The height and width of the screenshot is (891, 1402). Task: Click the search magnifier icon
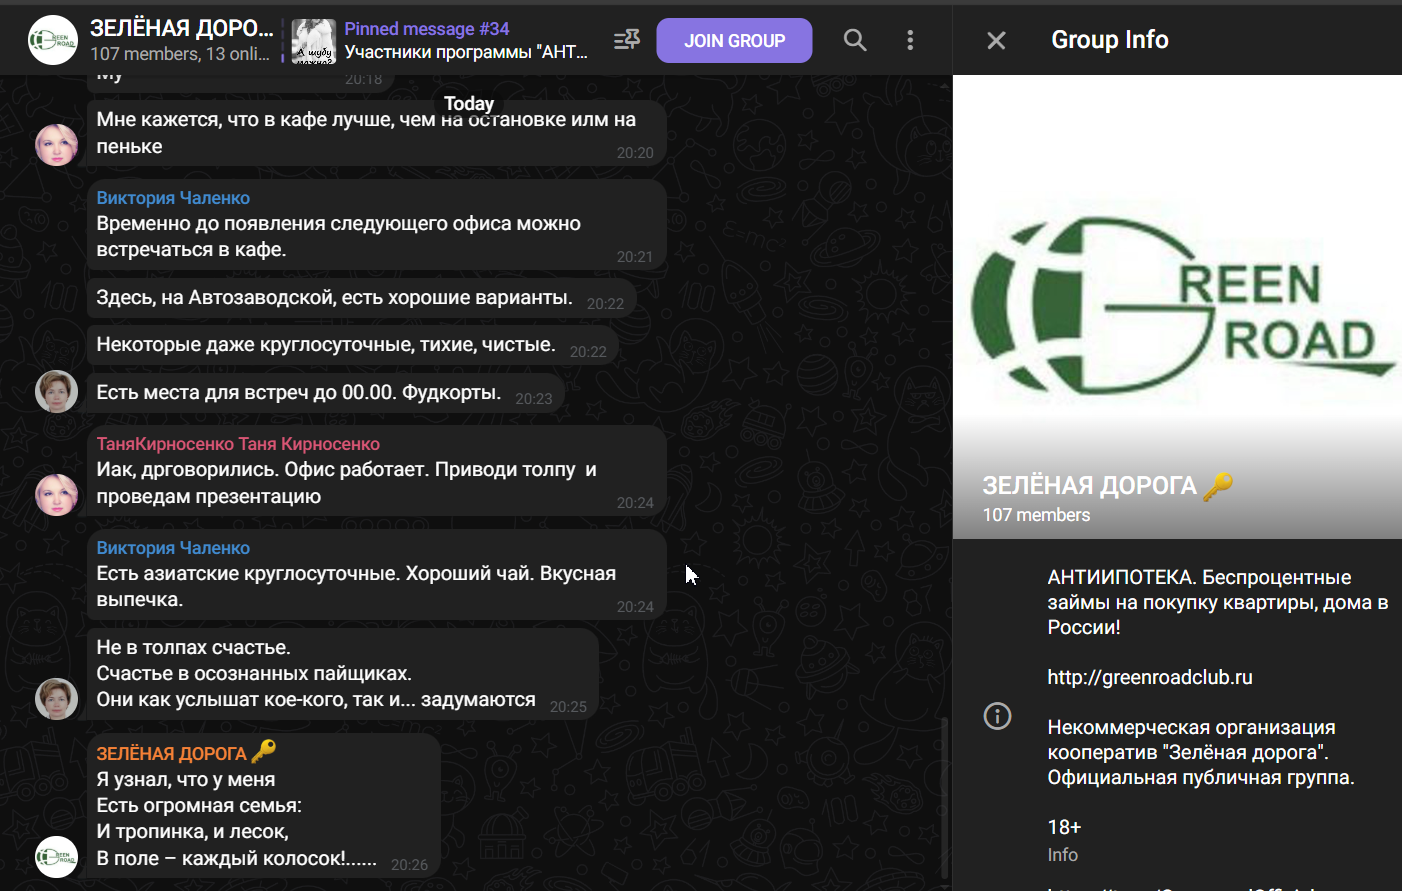(855, 40)
